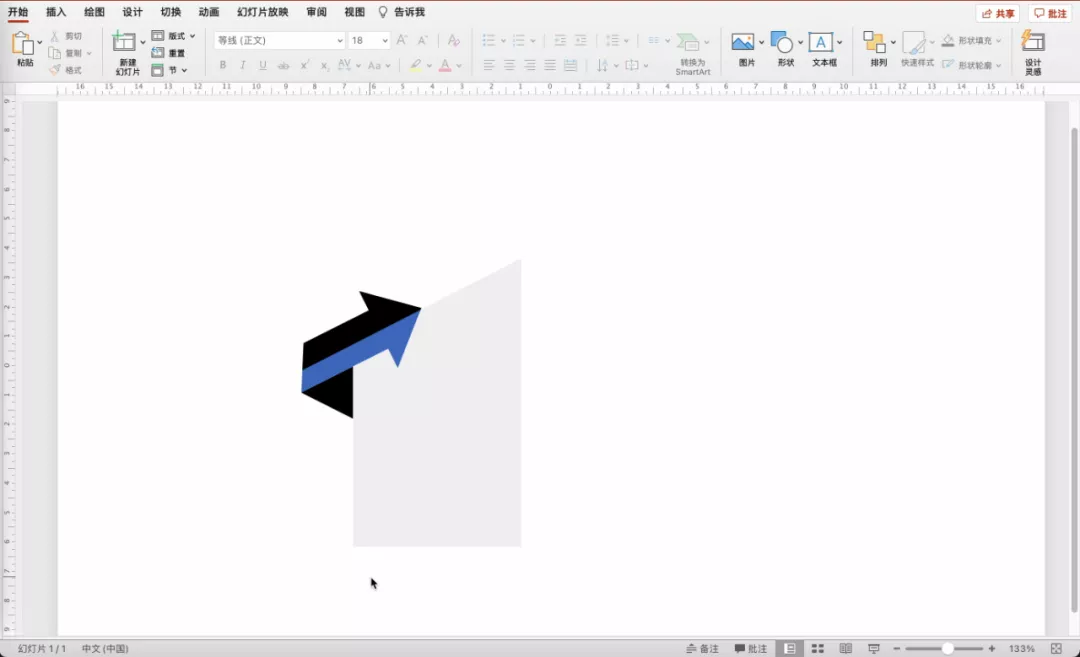Open the 幻灯片放映 tab
Screen dimensions: 1080x657
pyautogui.click(x=262, y=12)
